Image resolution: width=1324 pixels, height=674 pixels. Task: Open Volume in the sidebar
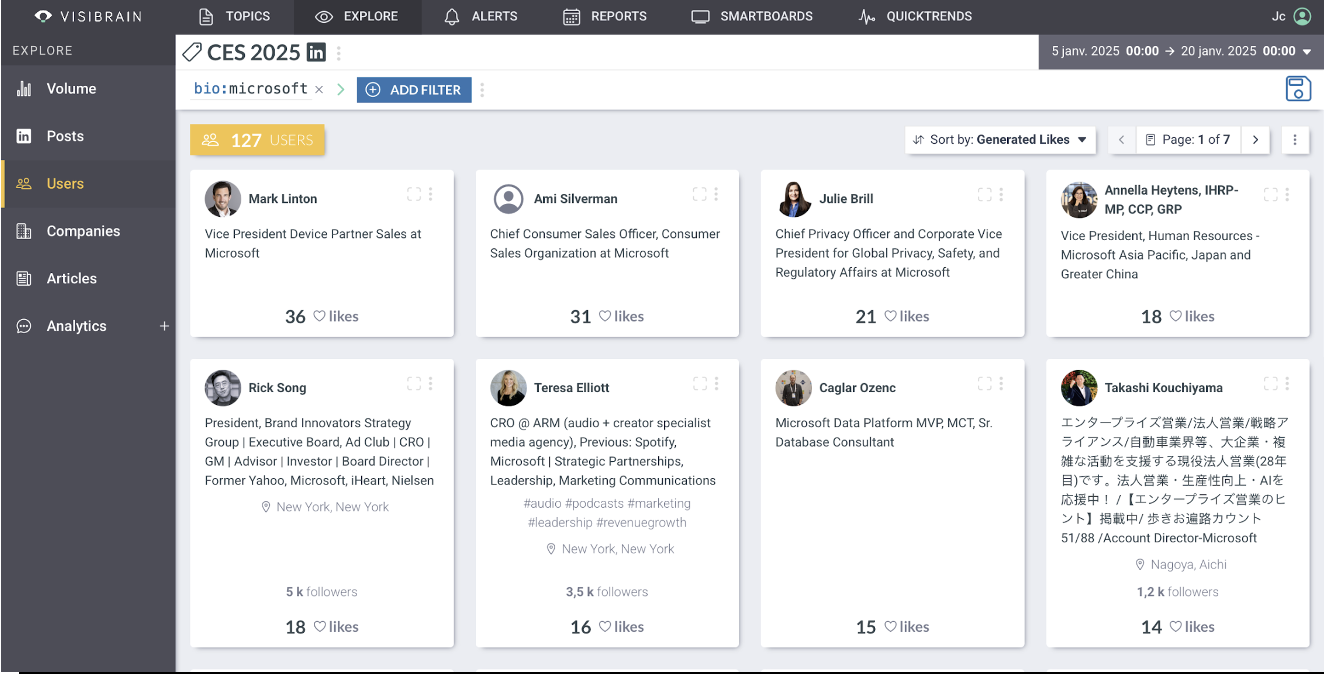[71, 89]
